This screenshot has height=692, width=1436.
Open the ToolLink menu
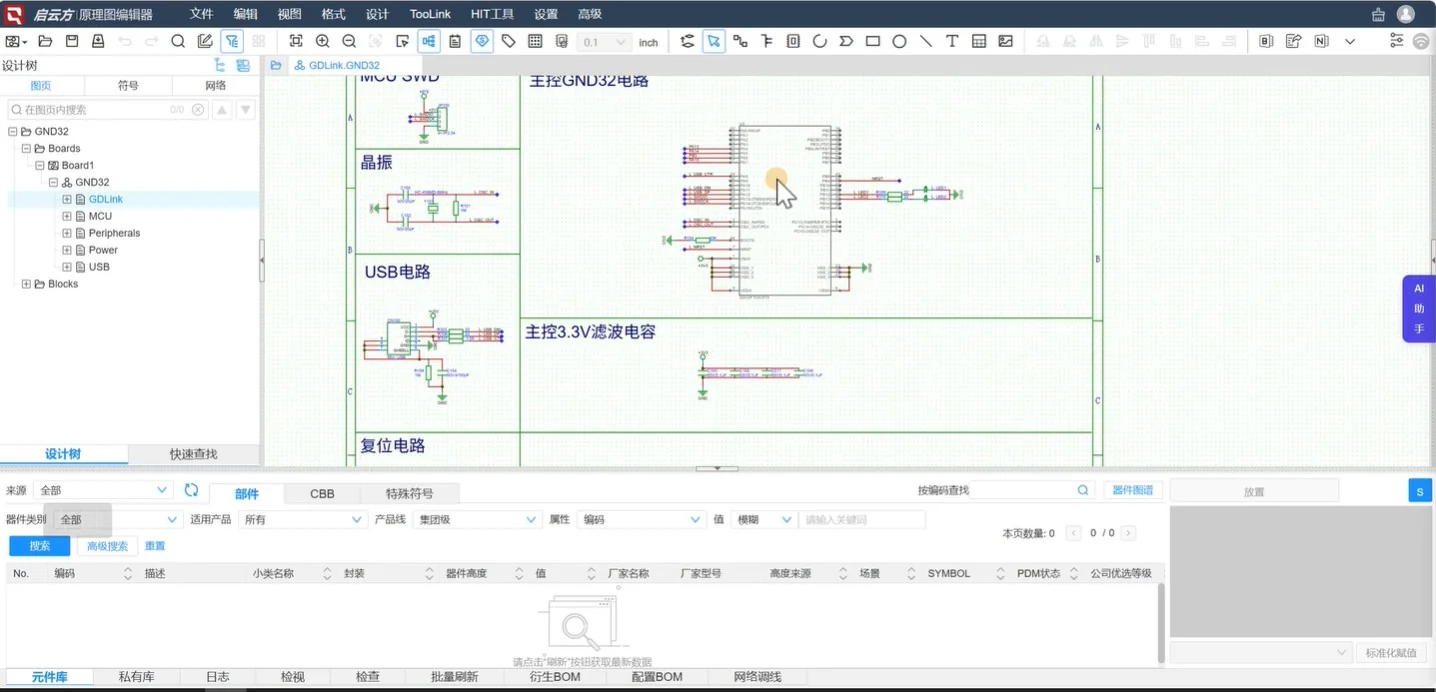[429, 13]
